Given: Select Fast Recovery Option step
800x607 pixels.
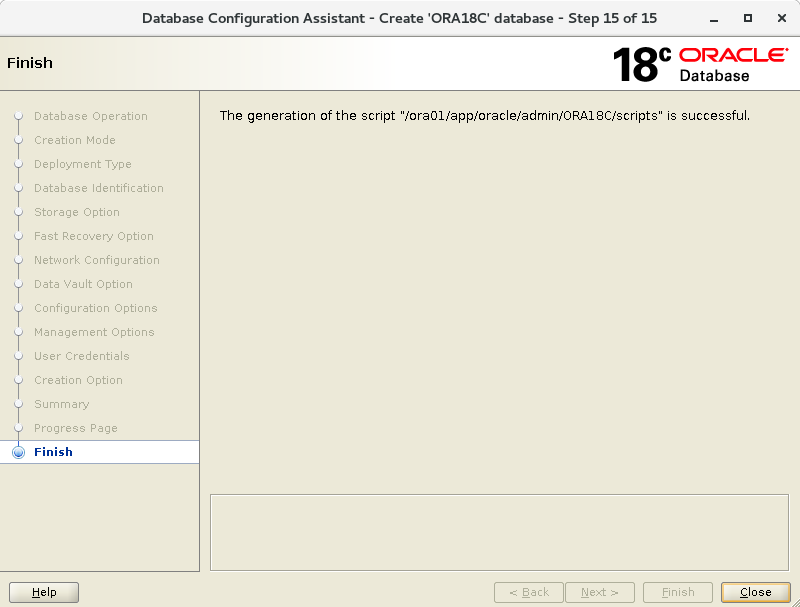Looking at the screenshot, I should point(94,236).
